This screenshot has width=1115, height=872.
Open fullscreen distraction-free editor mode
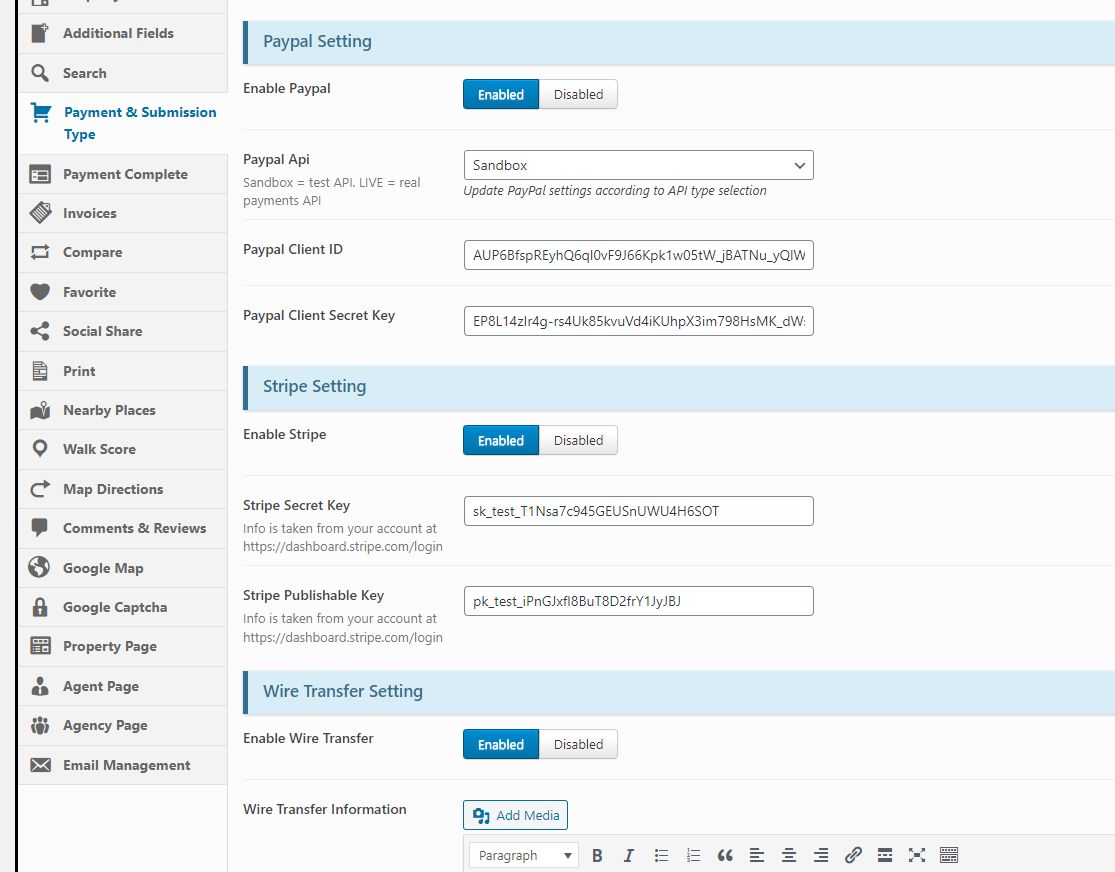(x=917, y=855)
